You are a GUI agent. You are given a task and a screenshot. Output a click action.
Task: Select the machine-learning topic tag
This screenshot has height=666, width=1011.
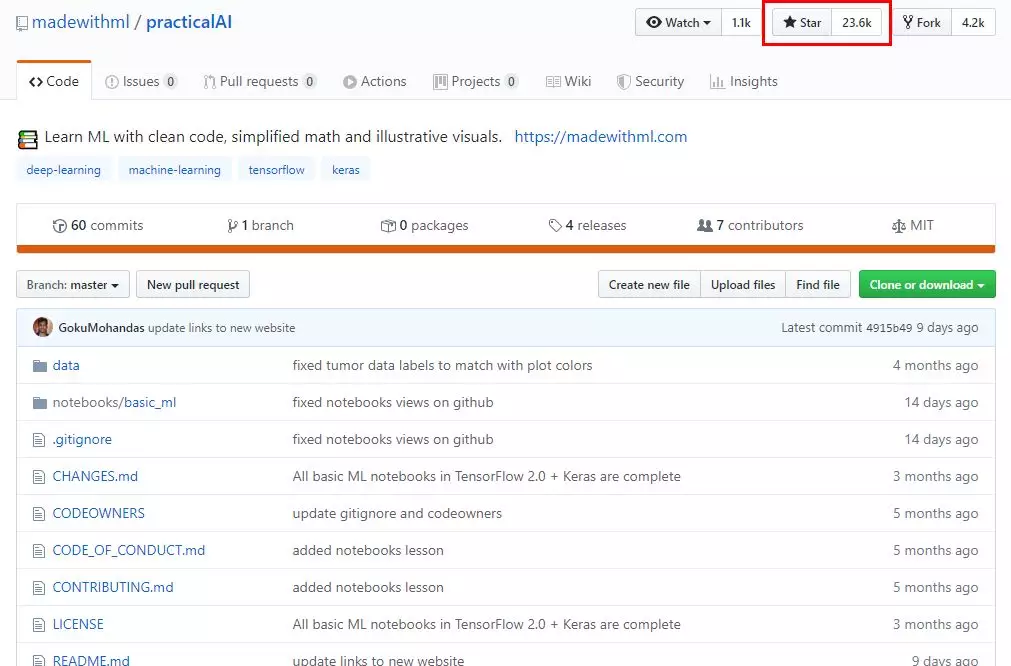click(x=174, y=170)
